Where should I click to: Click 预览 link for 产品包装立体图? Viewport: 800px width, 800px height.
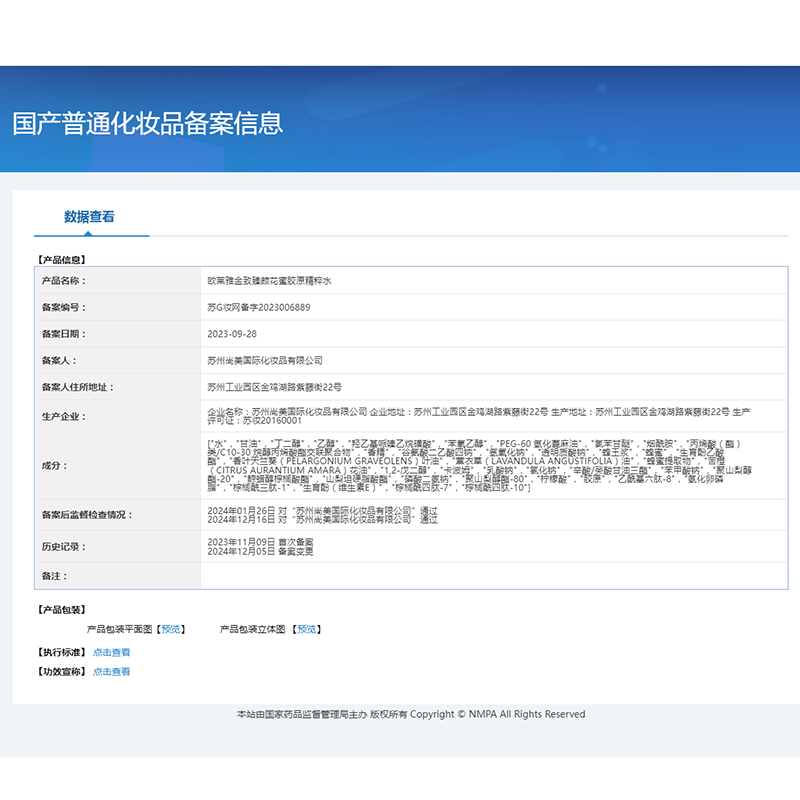[x=307, y=629]
